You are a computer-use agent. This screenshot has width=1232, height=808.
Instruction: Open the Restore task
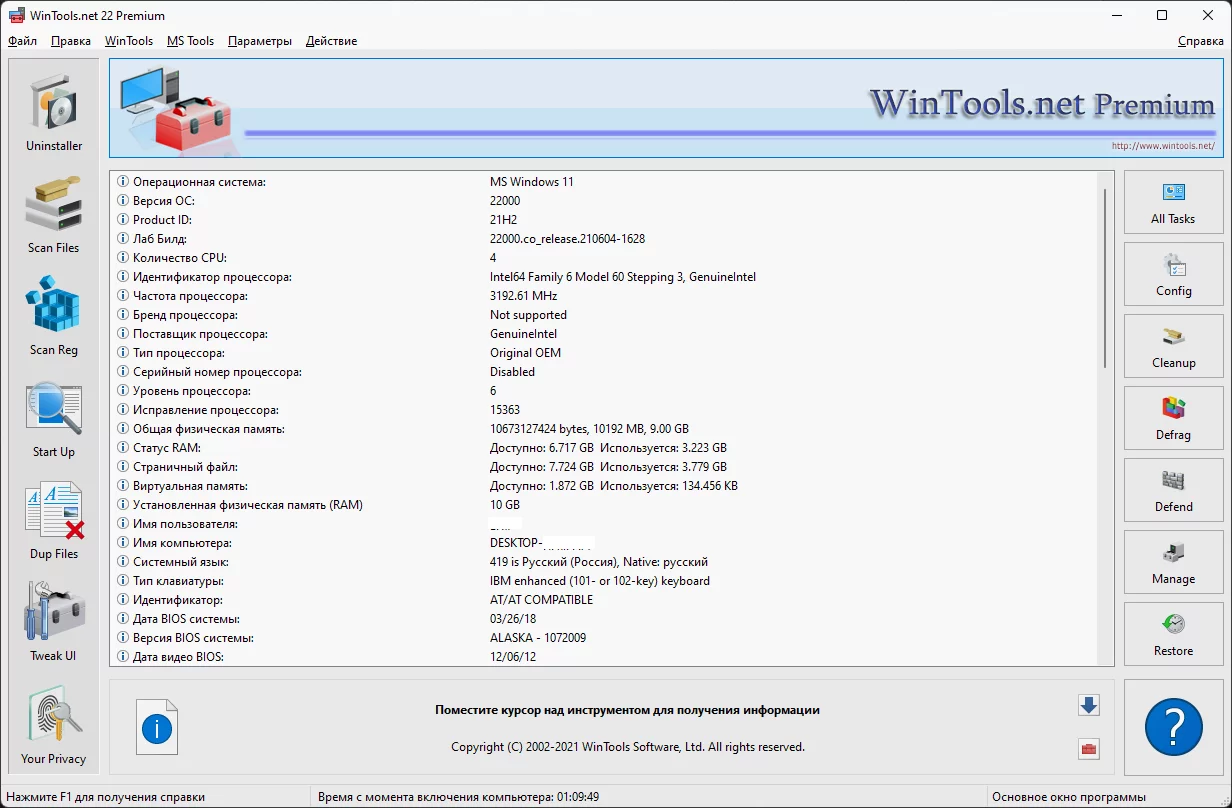click(x=1173, y=634)
